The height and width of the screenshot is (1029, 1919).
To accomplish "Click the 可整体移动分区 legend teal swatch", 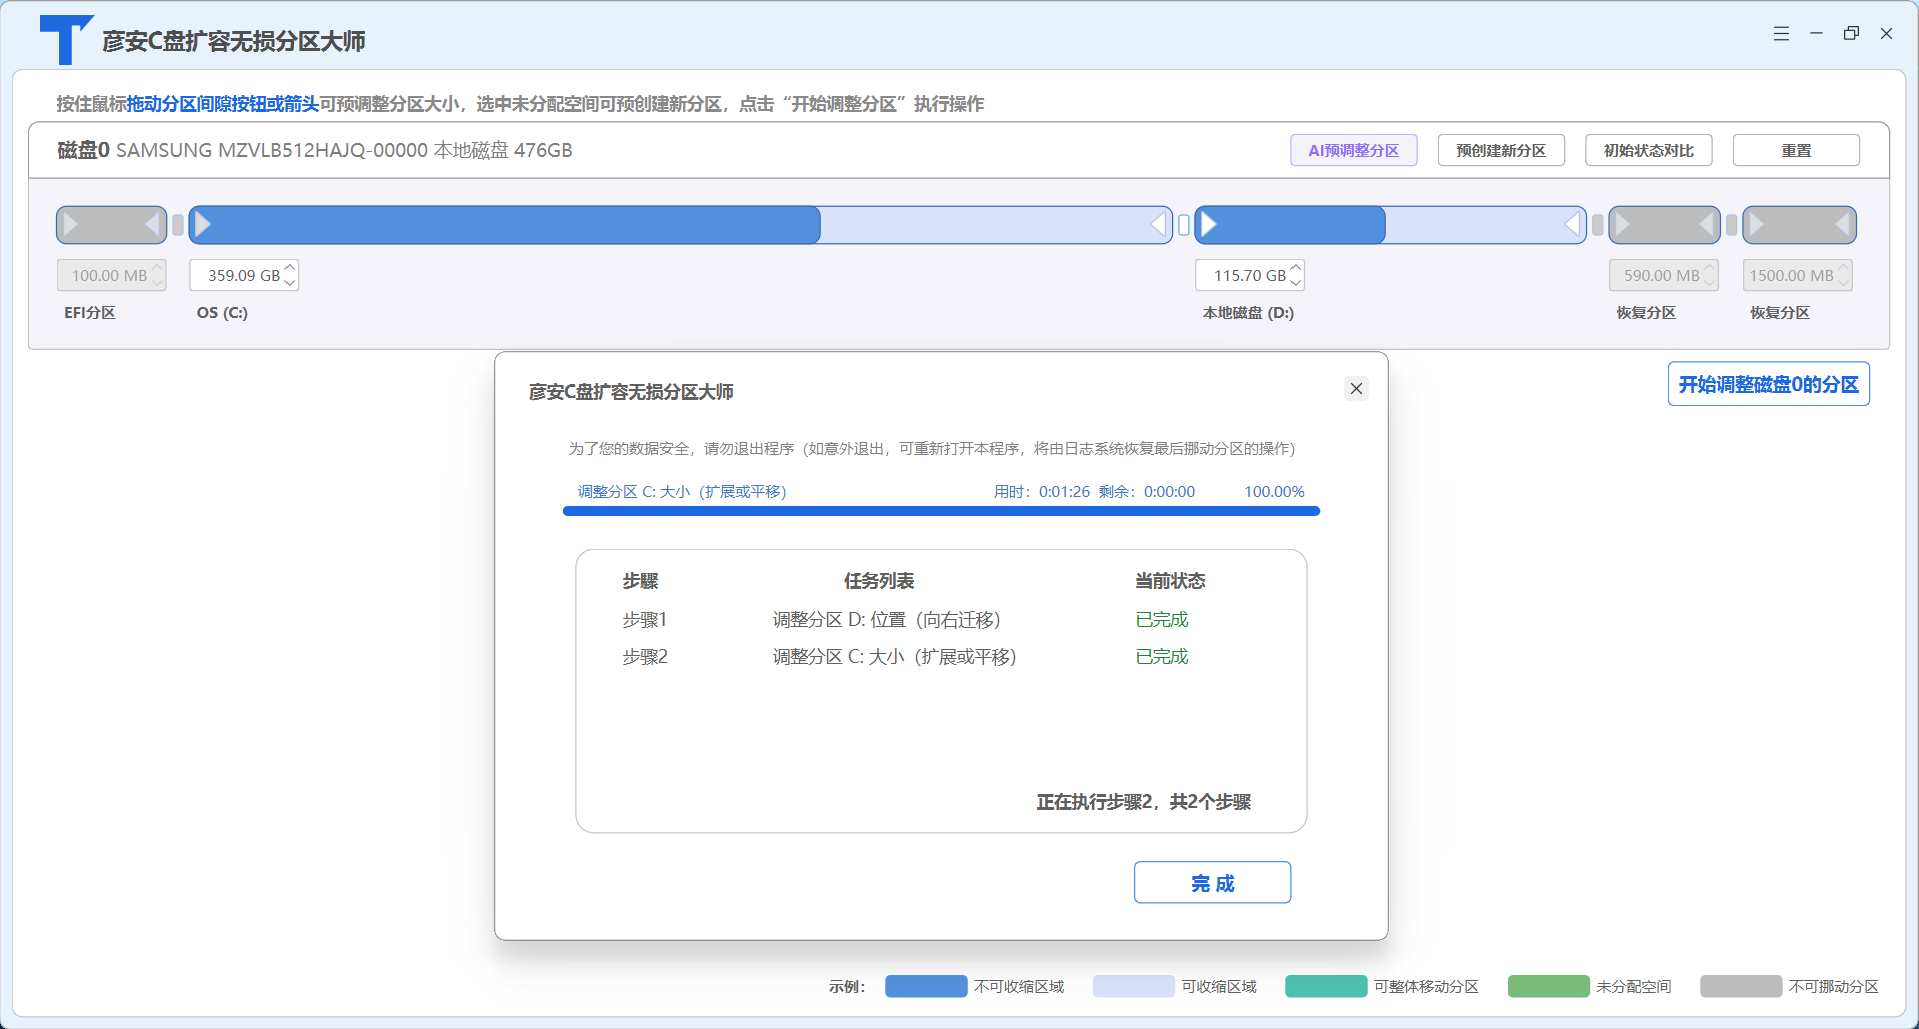I will click(x=1326, y=986).
